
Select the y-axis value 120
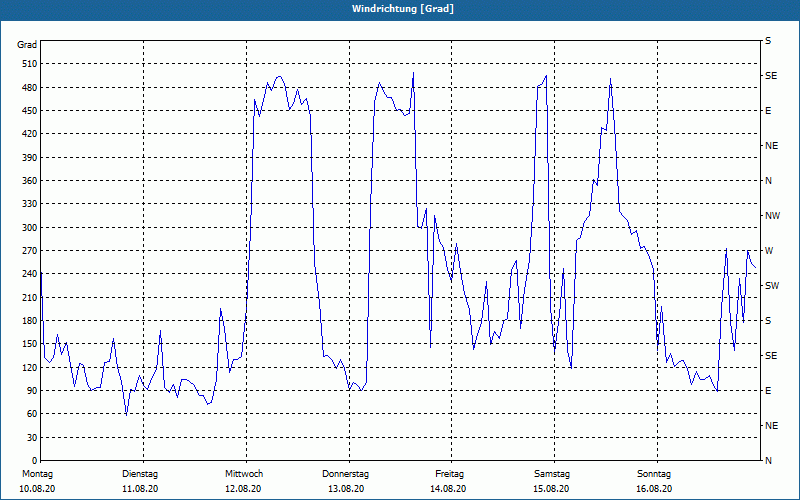coord(31,367)
